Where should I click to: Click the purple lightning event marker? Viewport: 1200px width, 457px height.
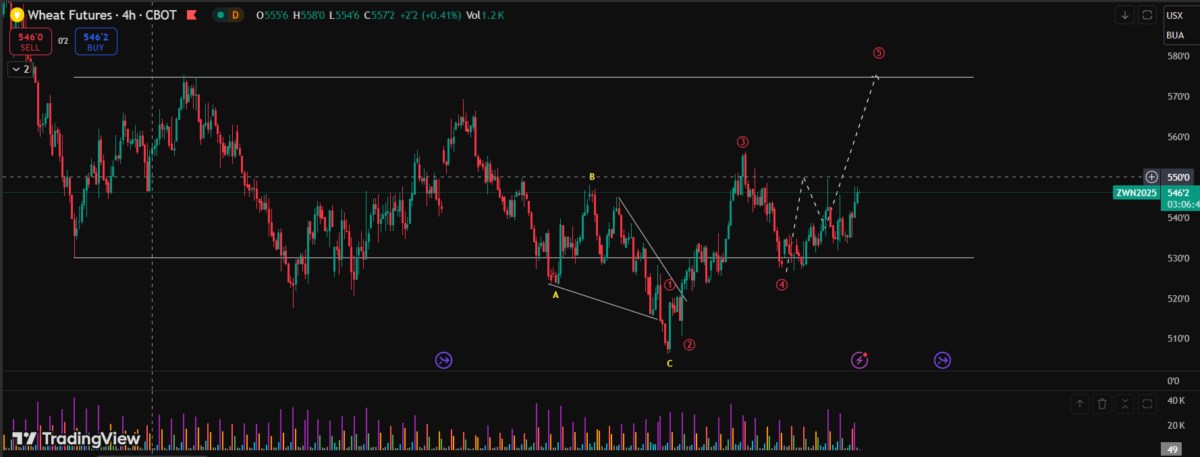859,359
